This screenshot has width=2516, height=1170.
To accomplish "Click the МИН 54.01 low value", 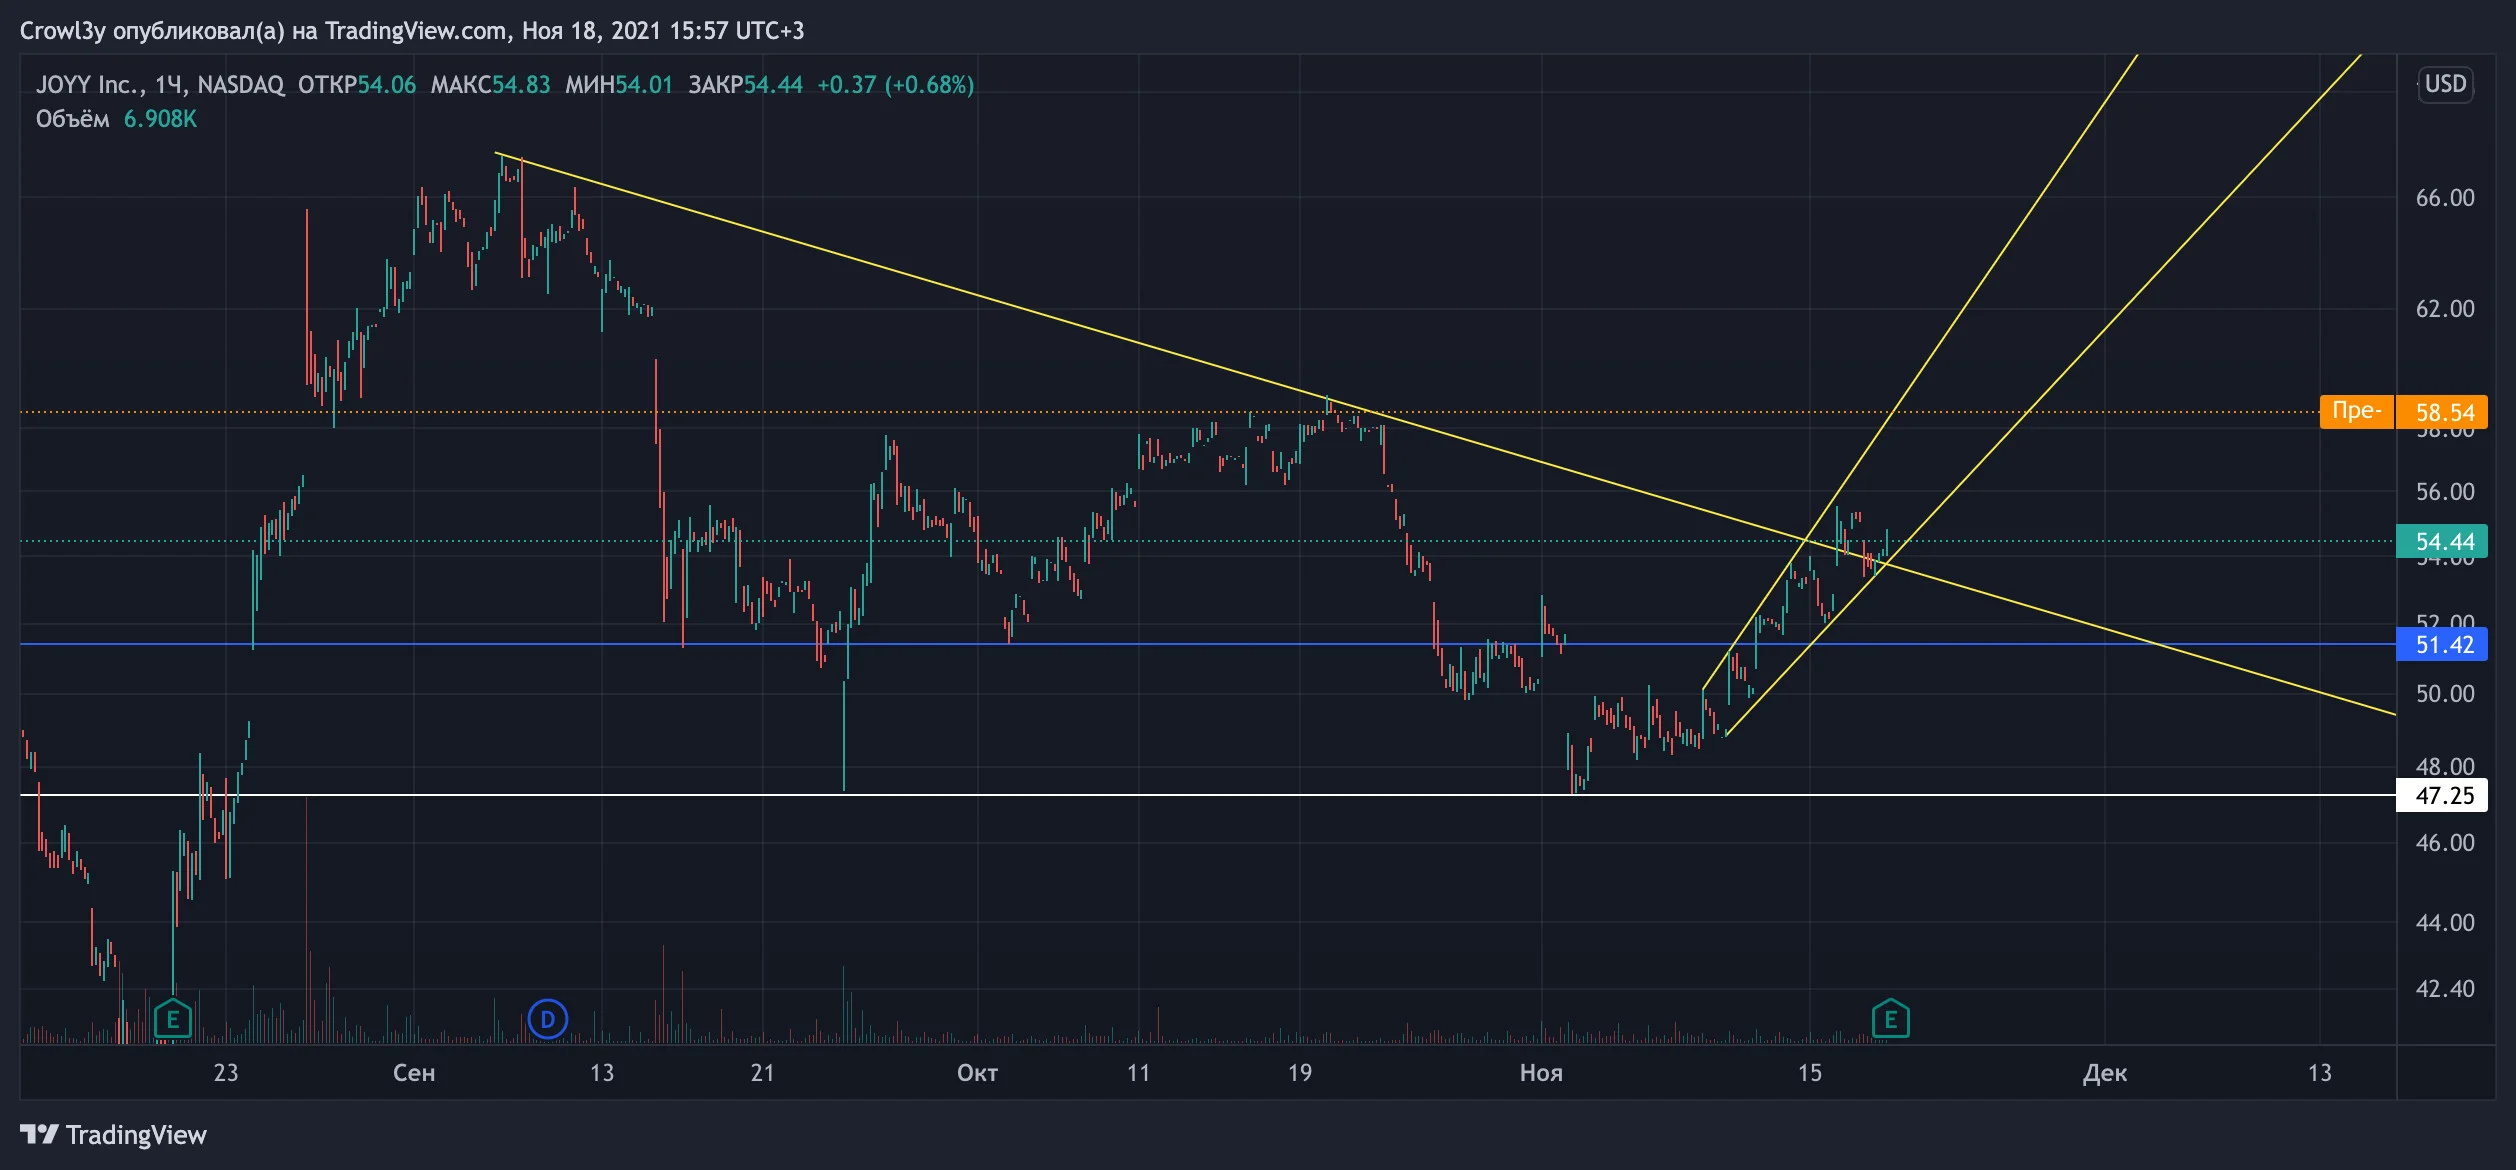I will pyautogui.click(x=619, y=85).
